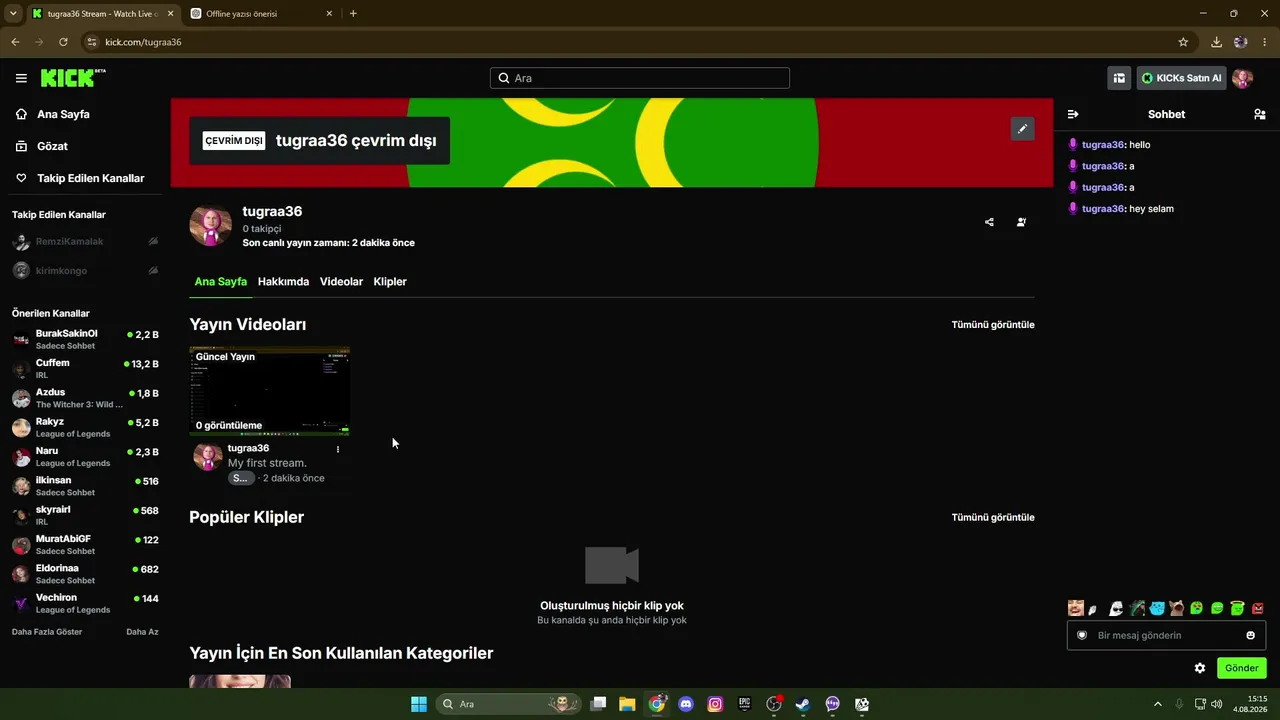Image resolution: width=1280 pixels, height=720 pixels.
Task: Click the ÇEVRİM DIŞI offline badge
Action: point(234,141)
